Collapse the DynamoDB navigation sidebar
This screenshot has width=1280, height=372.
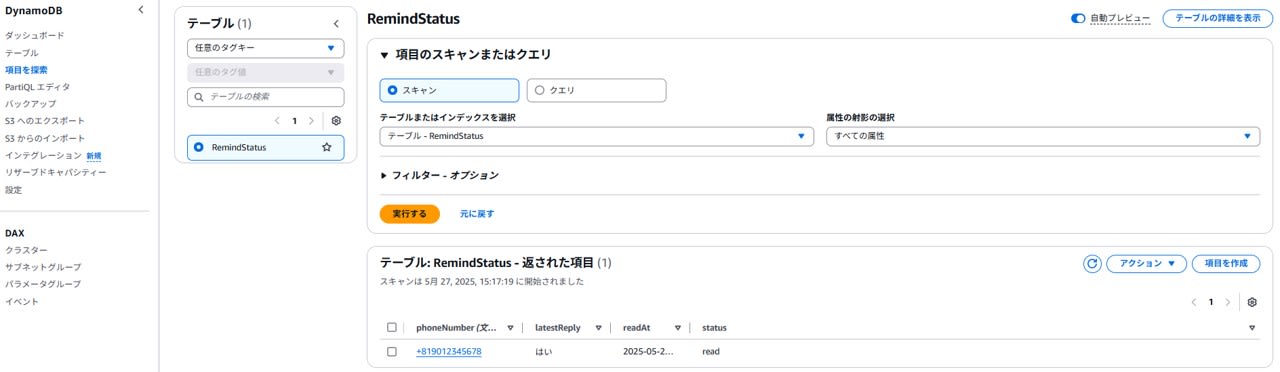coord(140,10)
